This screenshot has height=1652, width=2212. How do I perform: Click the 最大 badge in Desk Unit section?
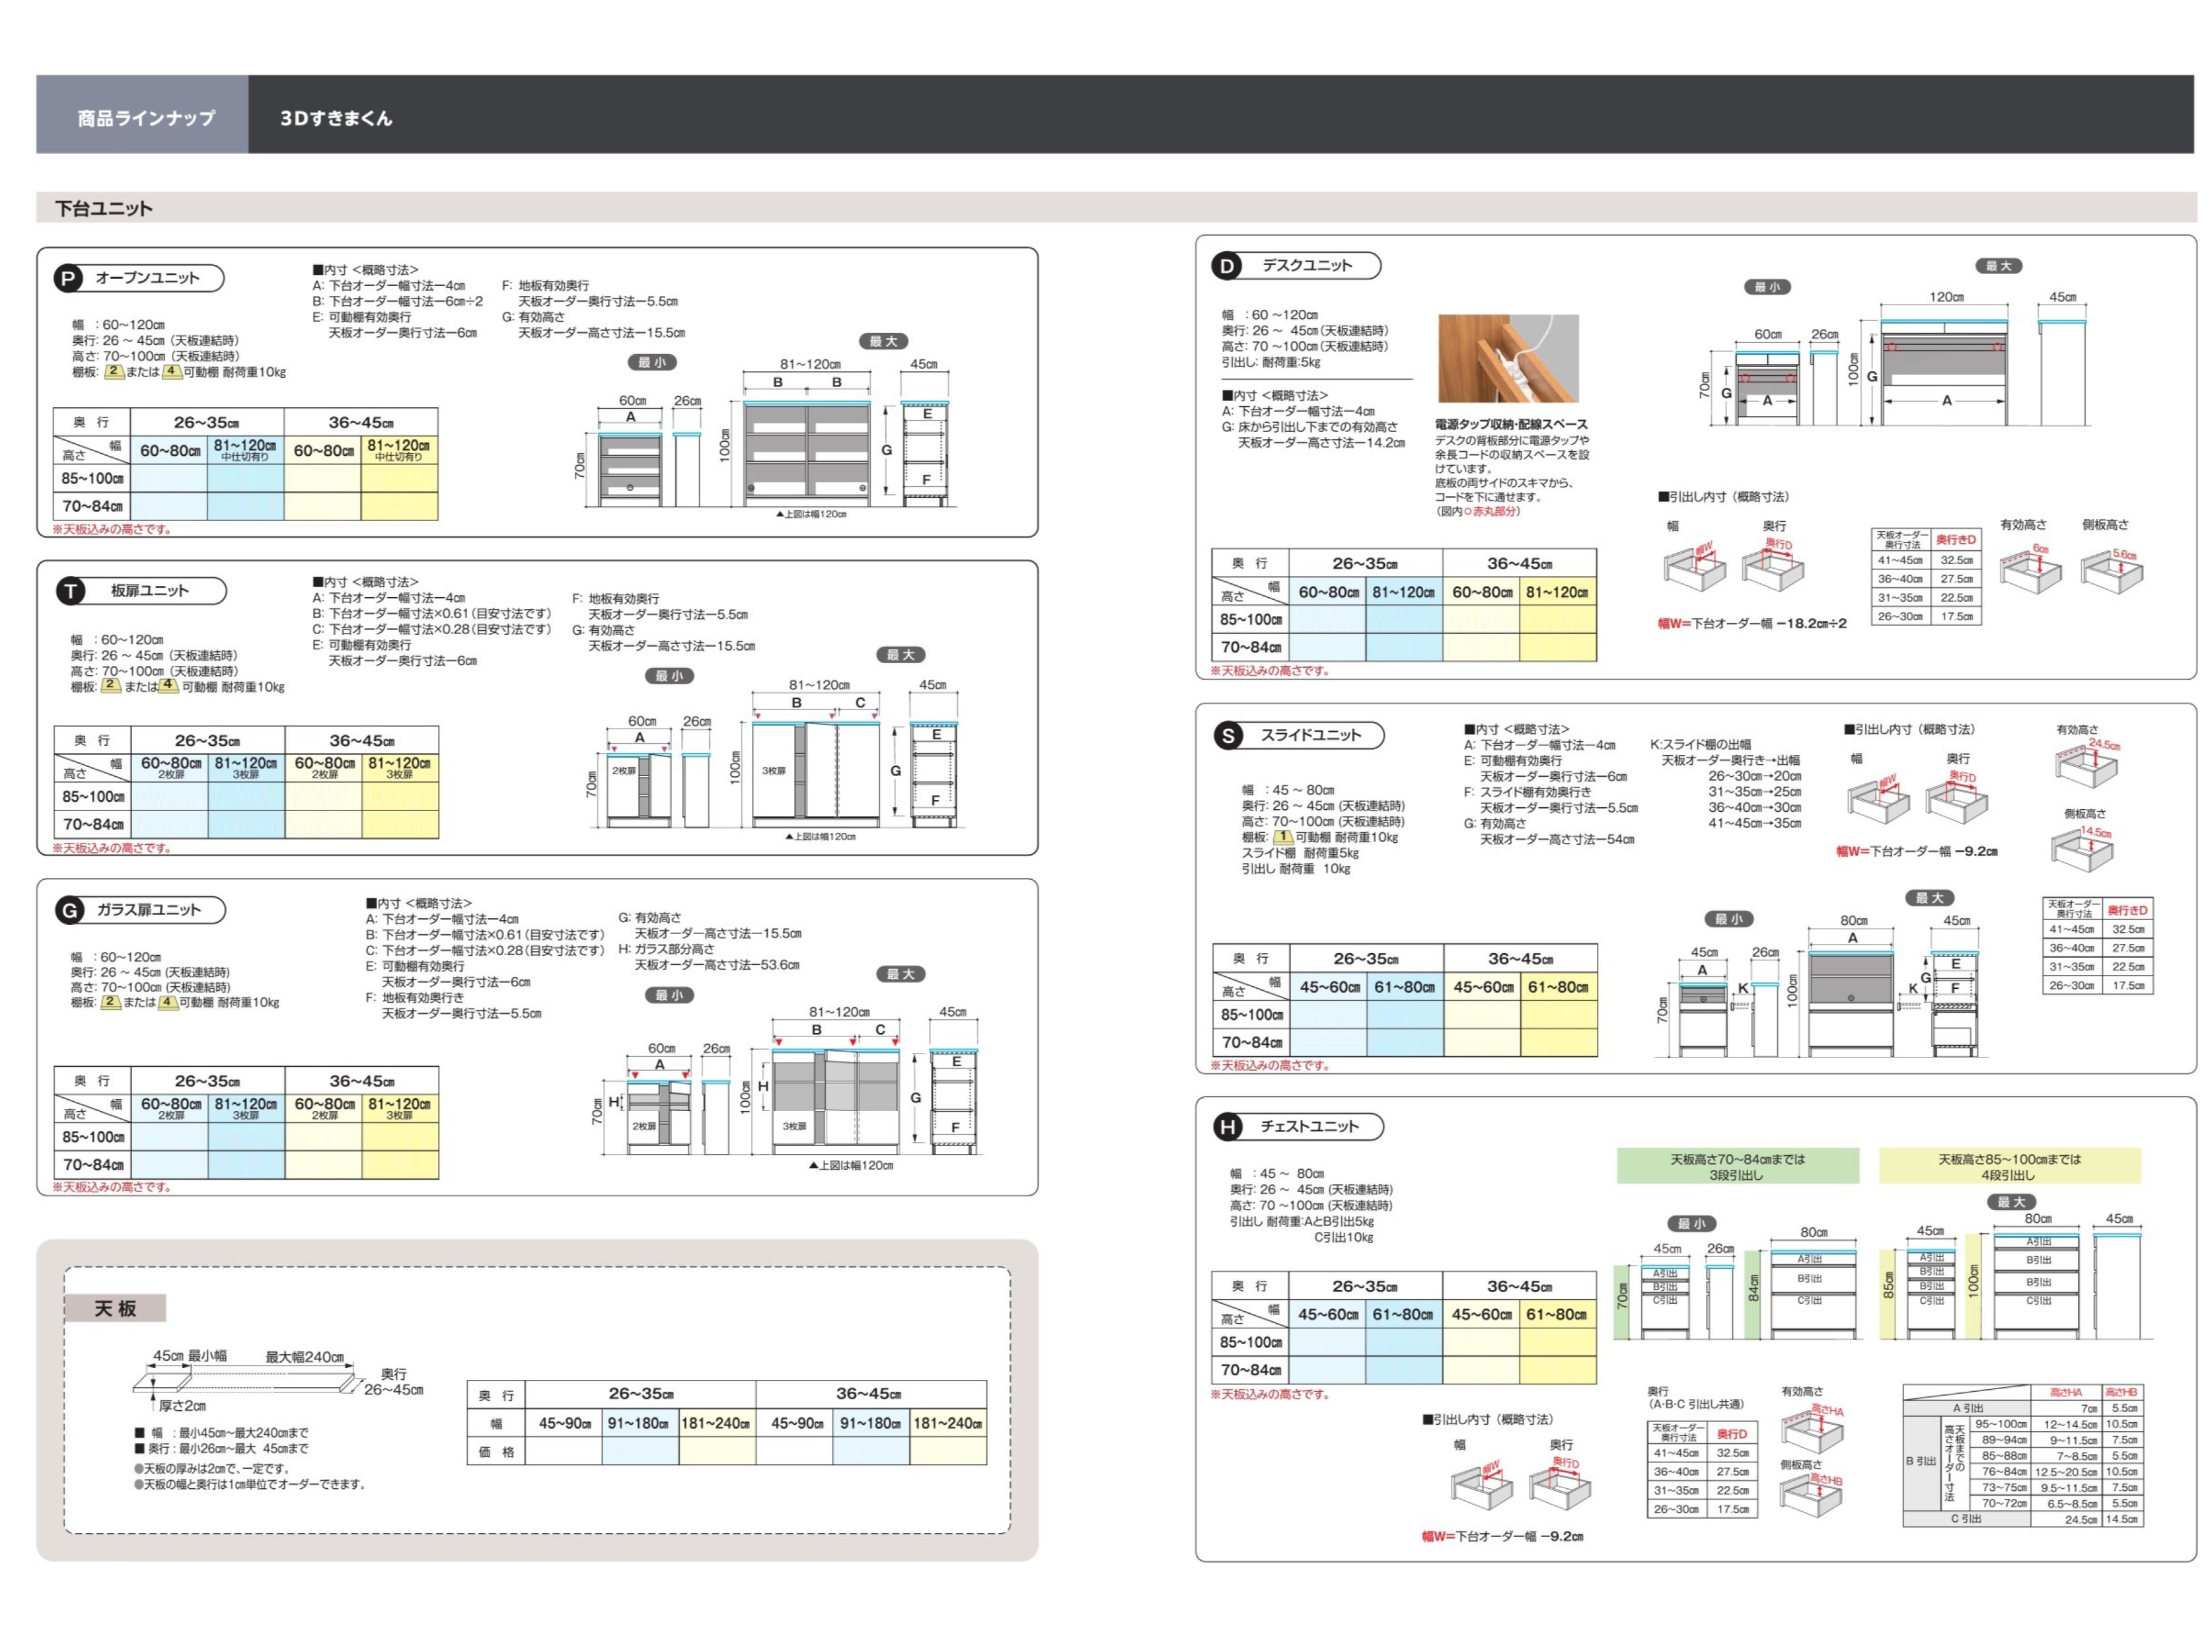coord(1998,266)
